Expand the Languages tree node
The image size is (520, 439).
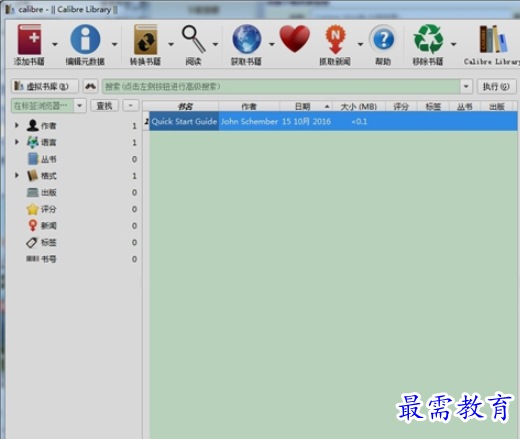[x=17, y=142]
